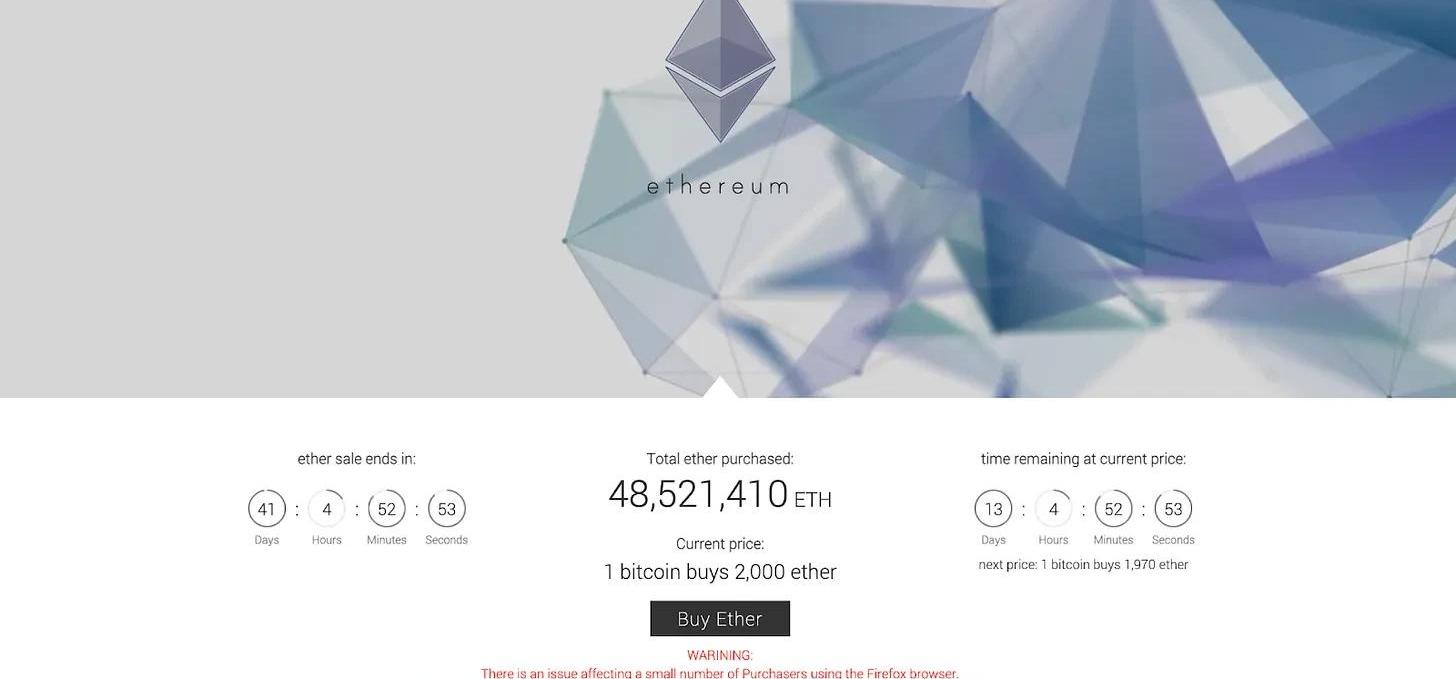Click the Minutes circle in current price timer
The image size is (1456, 679).
point(1113,509)
